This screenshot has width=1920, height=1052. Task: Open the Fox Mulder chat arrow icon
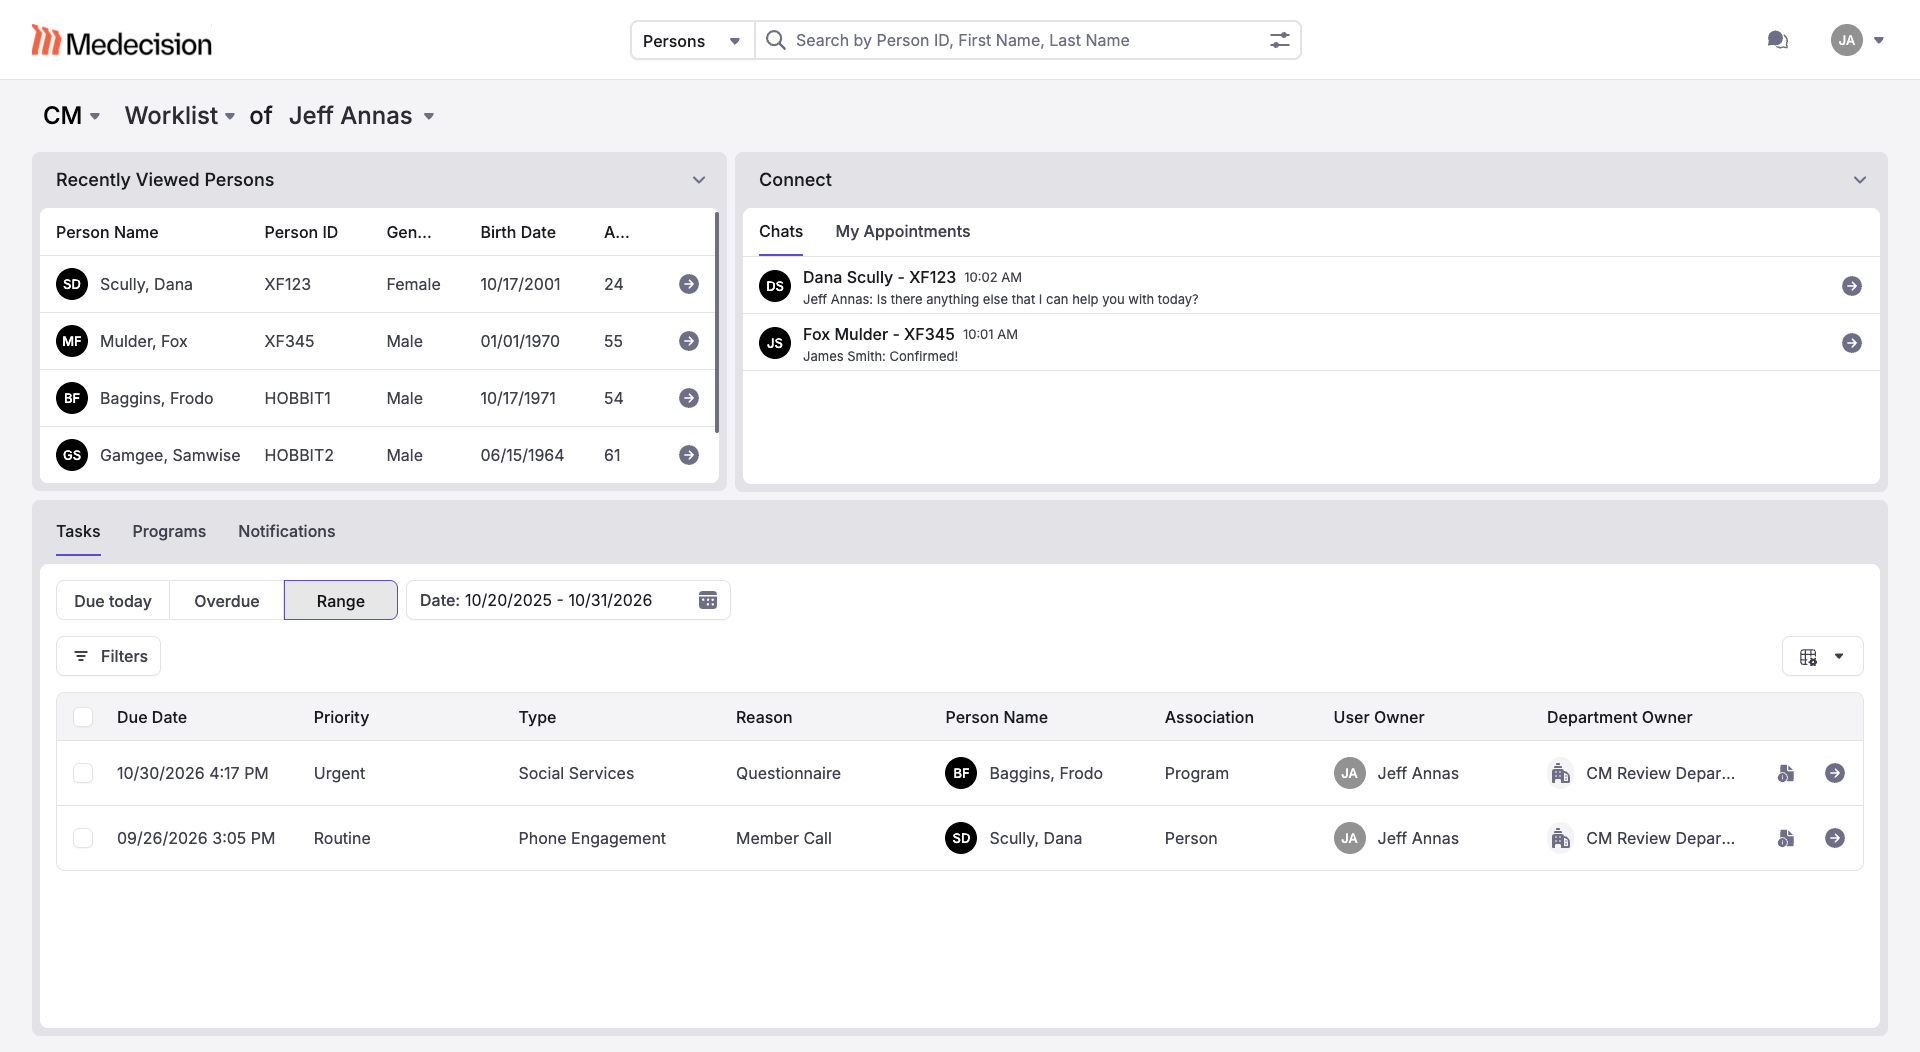pyautogui.click(x=1851, y=343)
